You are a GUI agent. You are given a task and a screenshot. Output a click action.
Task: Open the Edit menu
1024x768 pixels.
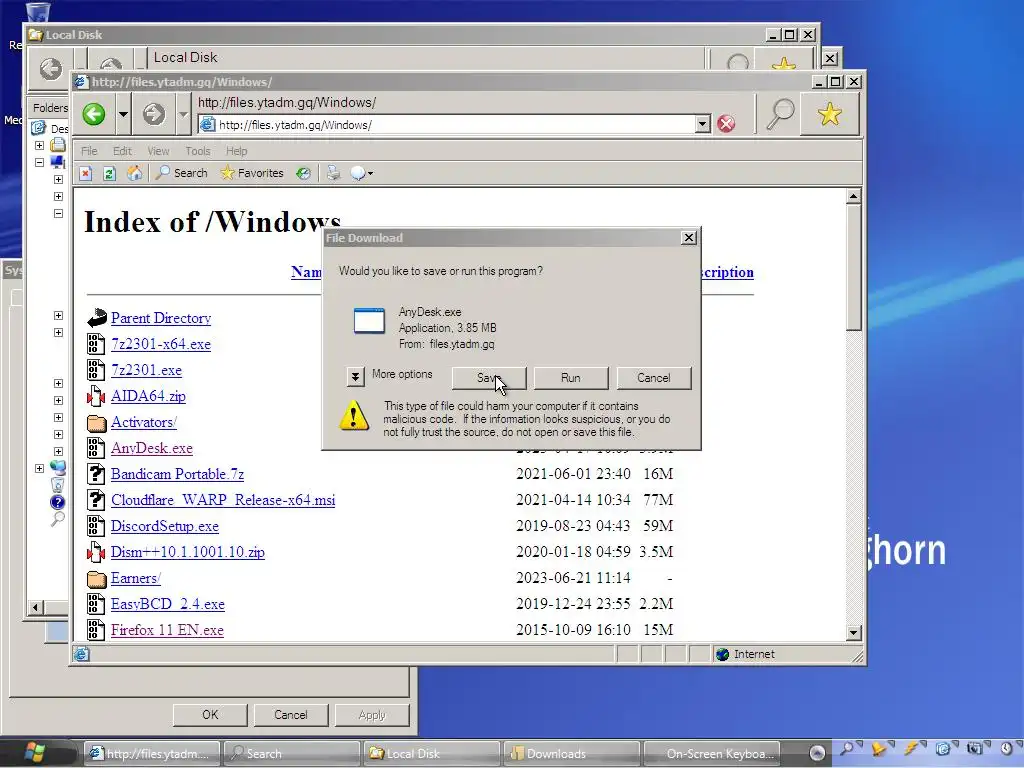tap(122, 151)
